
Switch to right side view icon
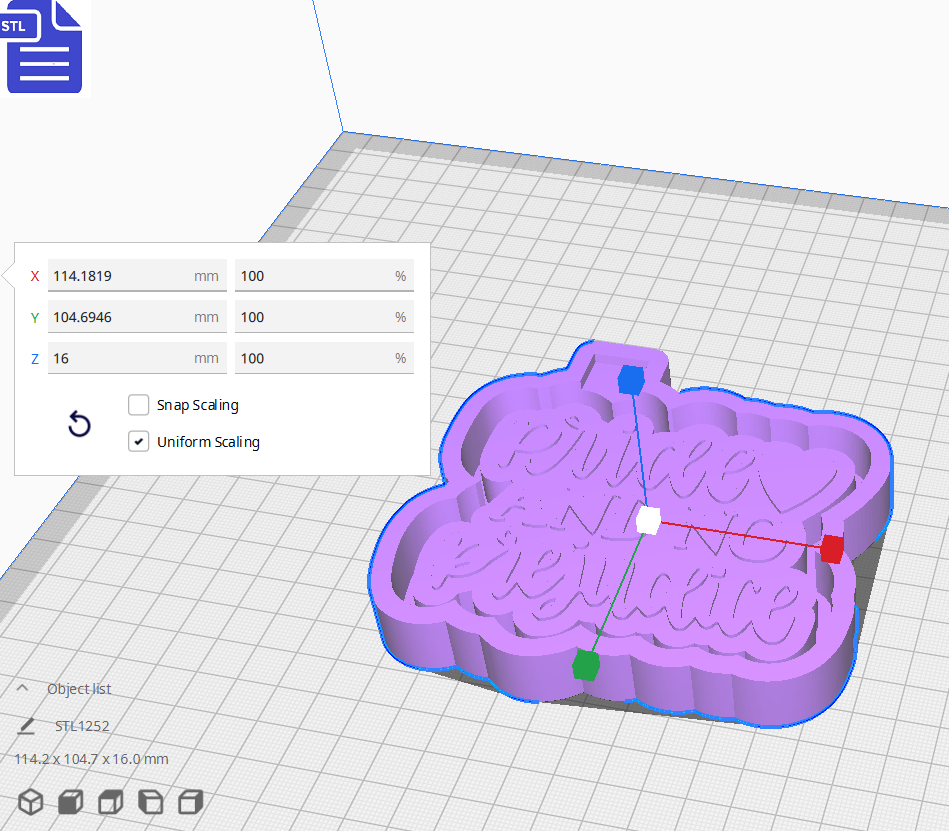coord(188,802)
